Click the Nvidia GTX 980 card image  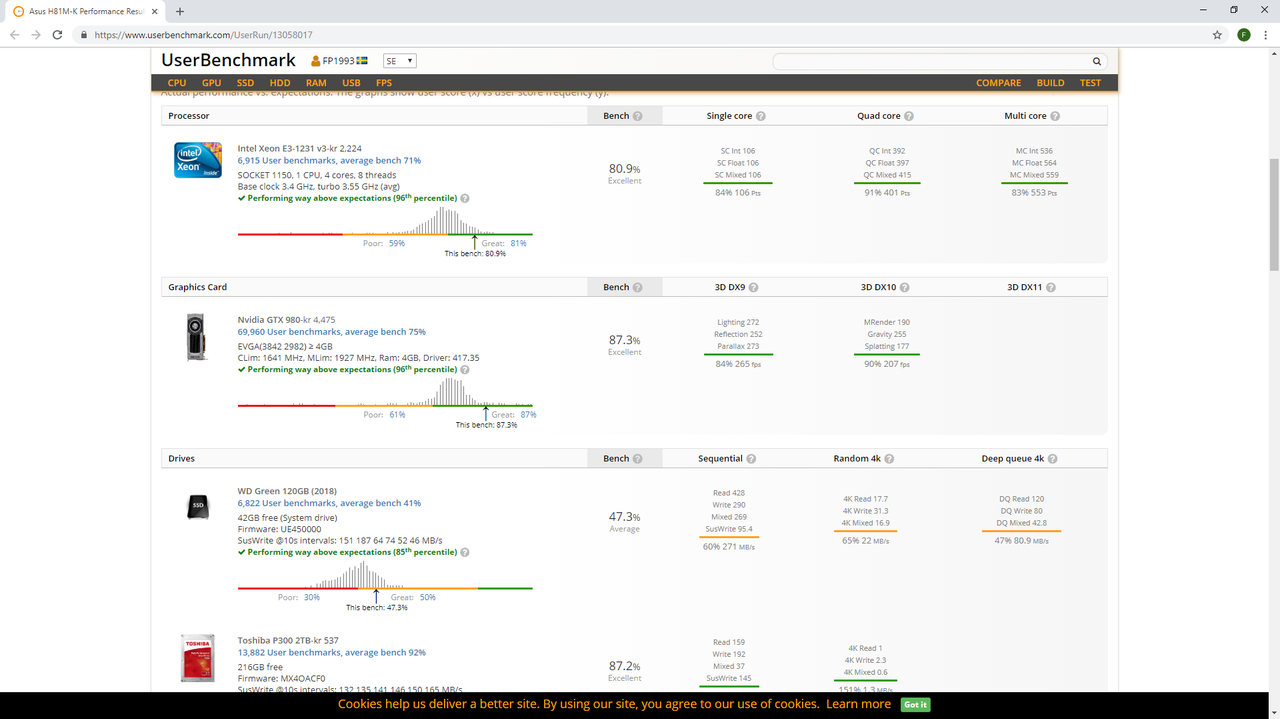click(198, 337)
